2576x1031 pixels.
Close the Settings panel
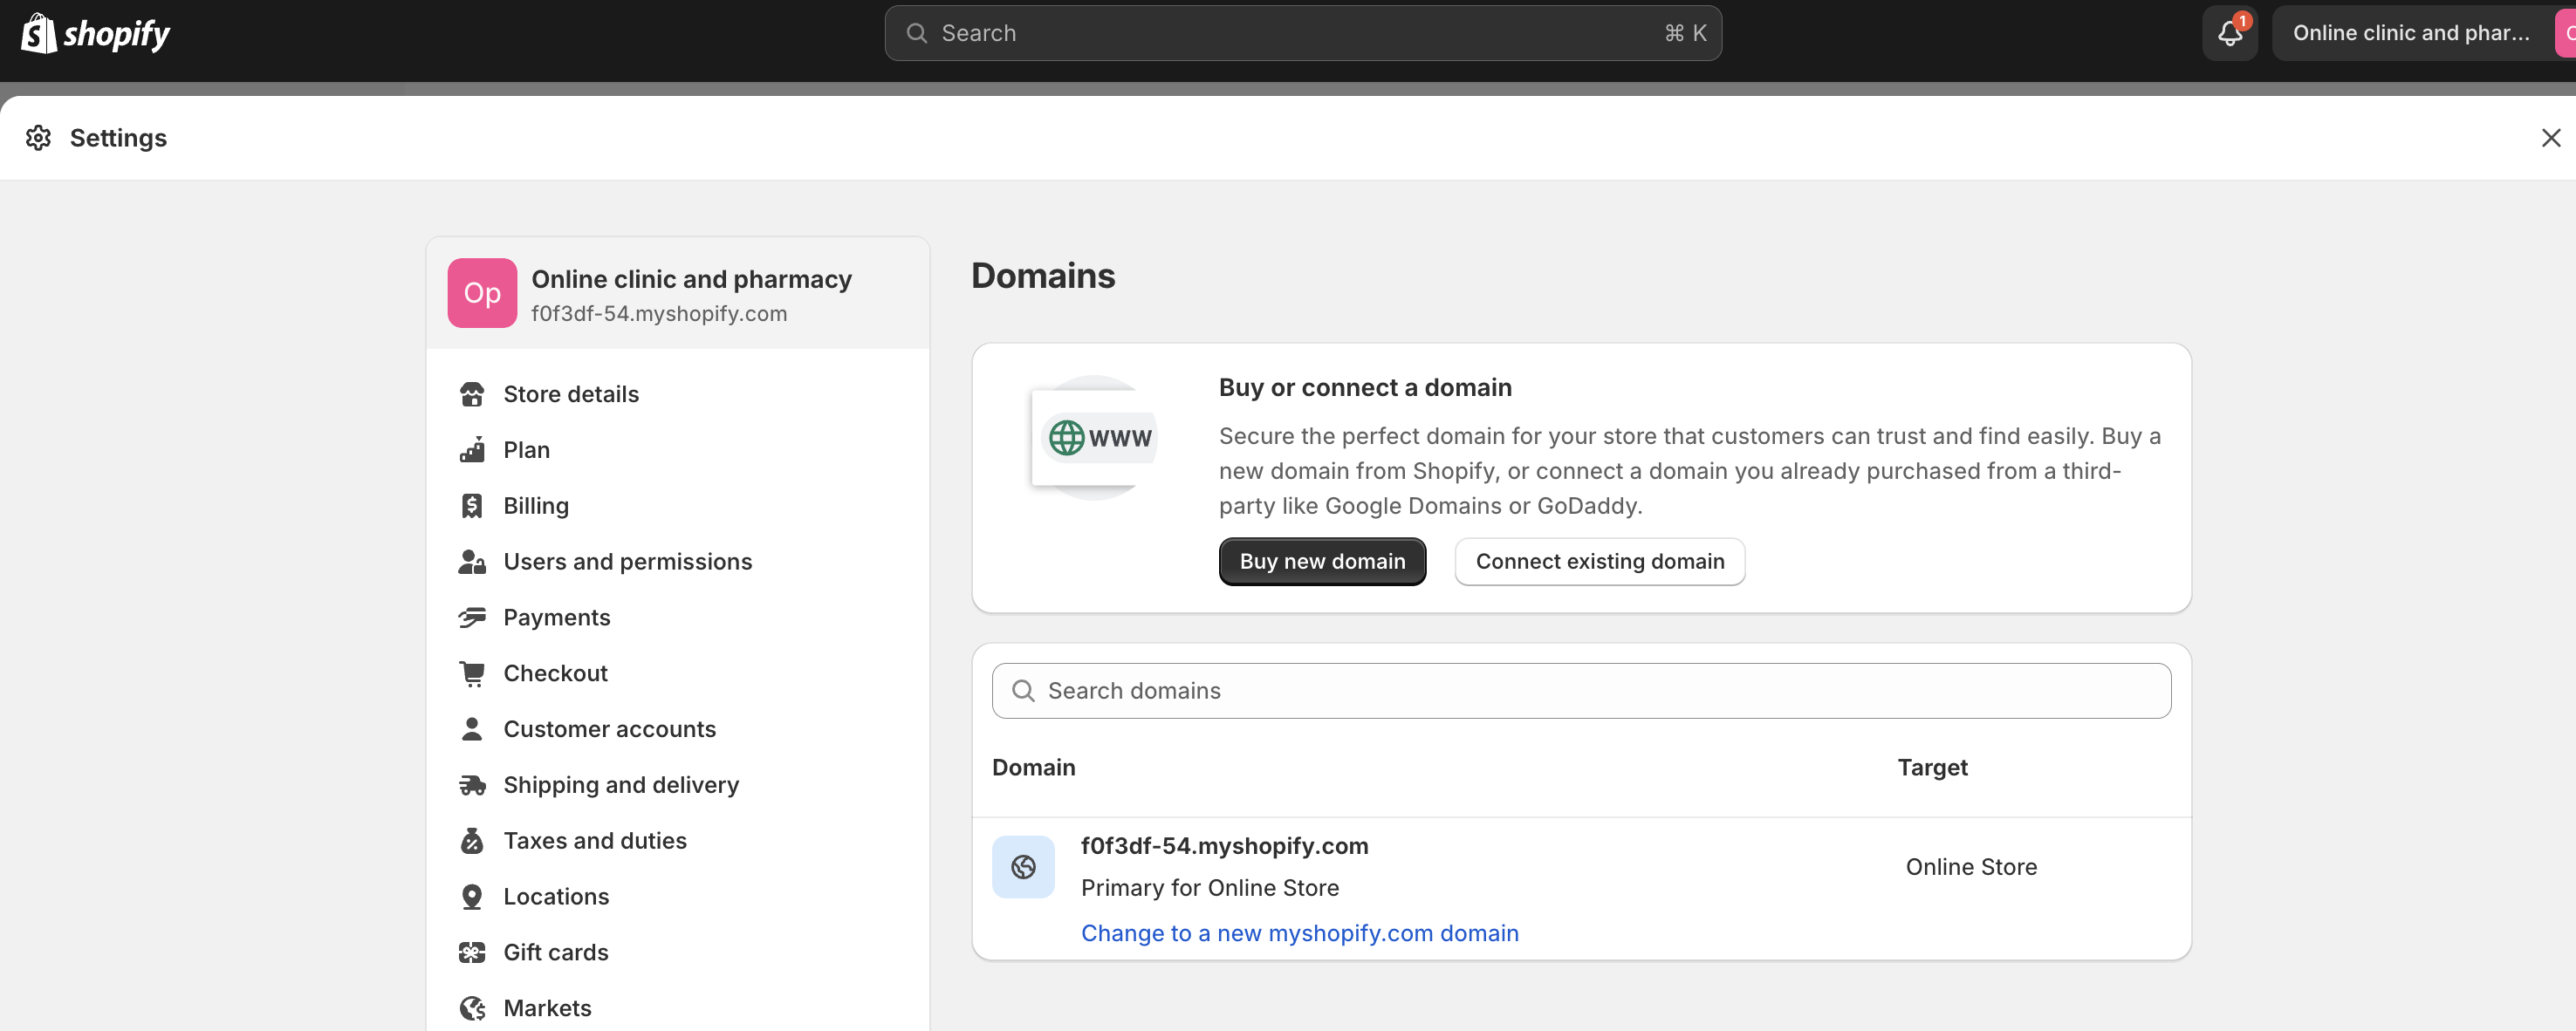[x=2550, y=137]
